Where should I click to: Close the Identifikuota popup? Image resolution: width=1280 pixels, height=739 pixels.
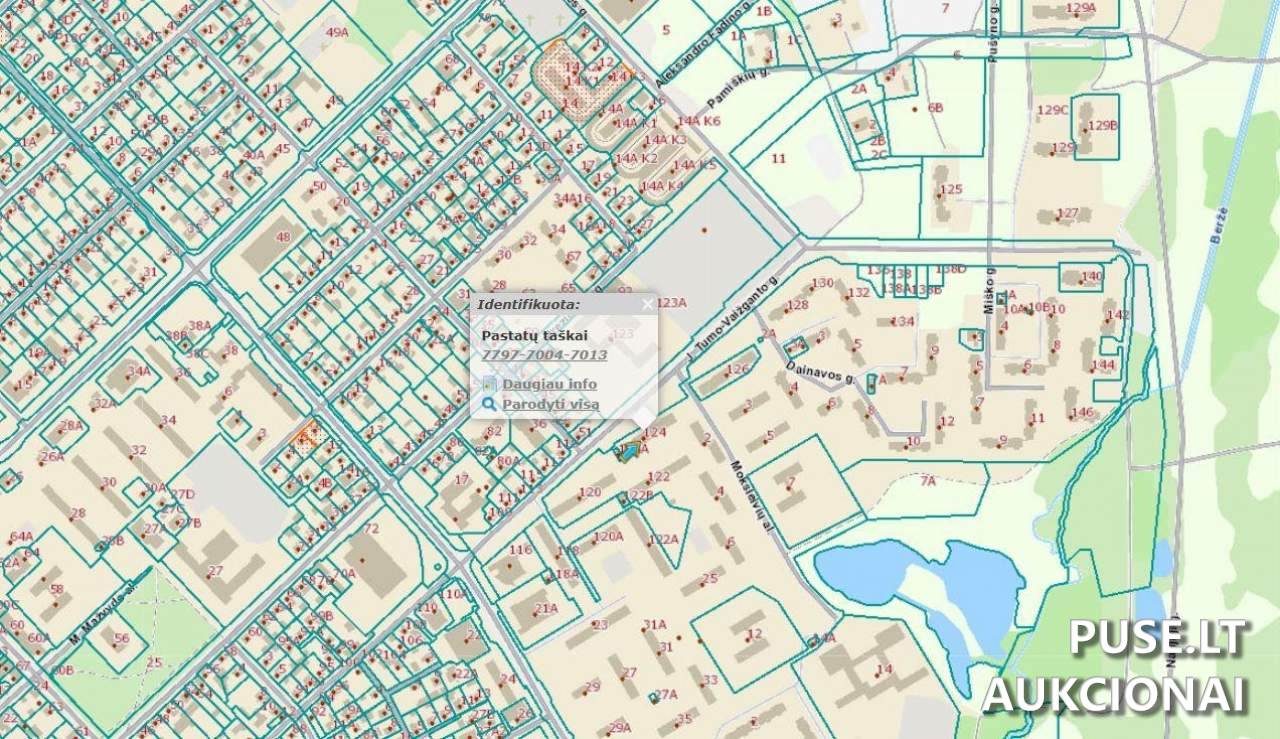pyautogui.click(x=647, y=304)
